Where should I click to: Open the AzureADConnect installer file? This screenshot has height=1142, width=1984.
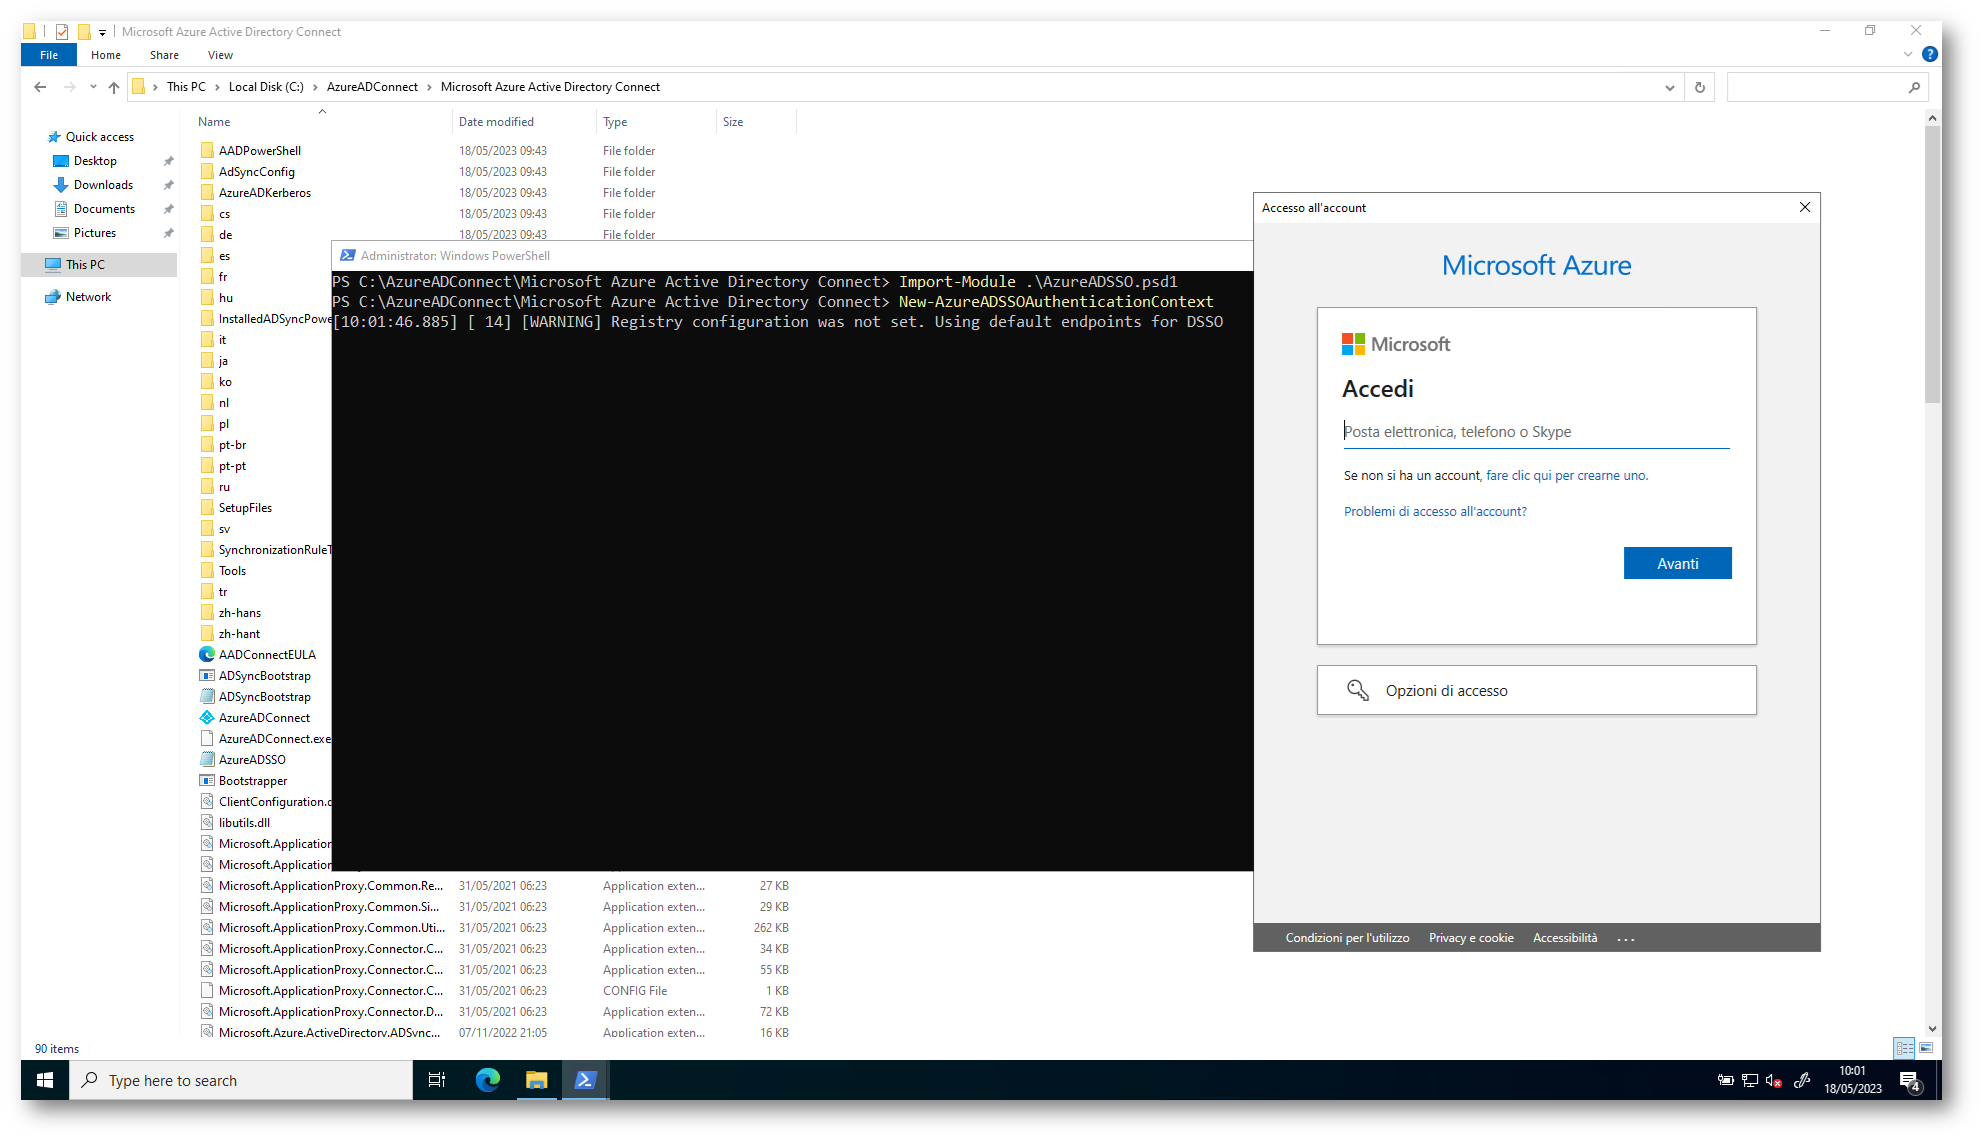coord(264,718)
